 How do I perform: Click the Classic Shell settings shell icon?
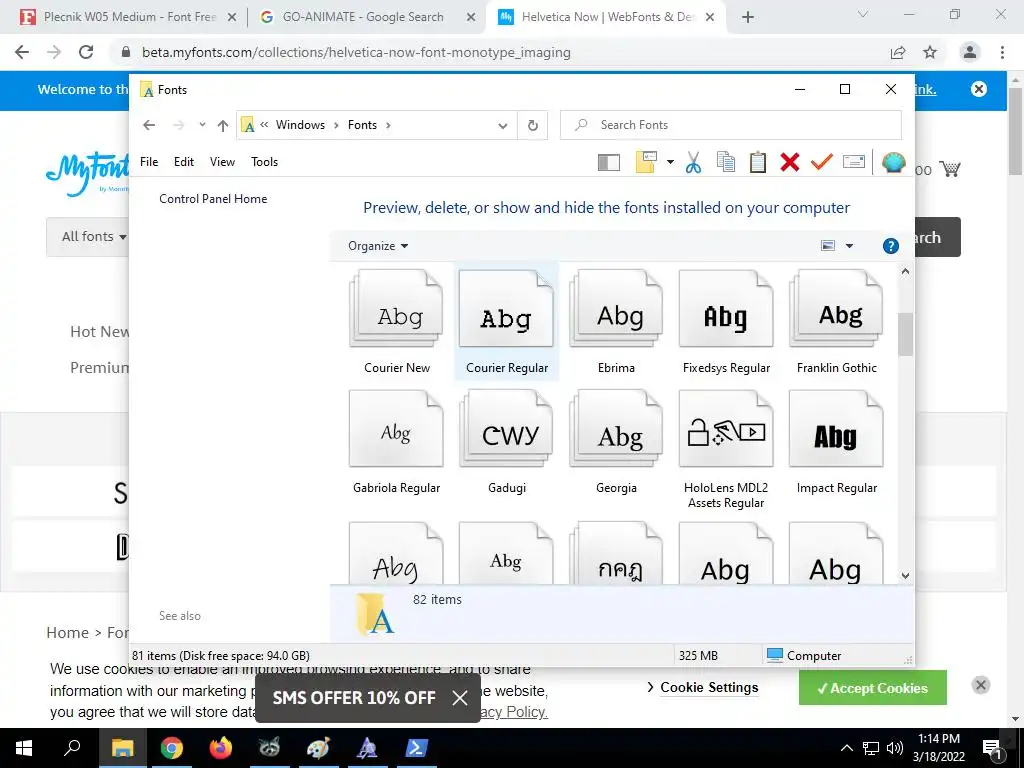click(893, 162)
